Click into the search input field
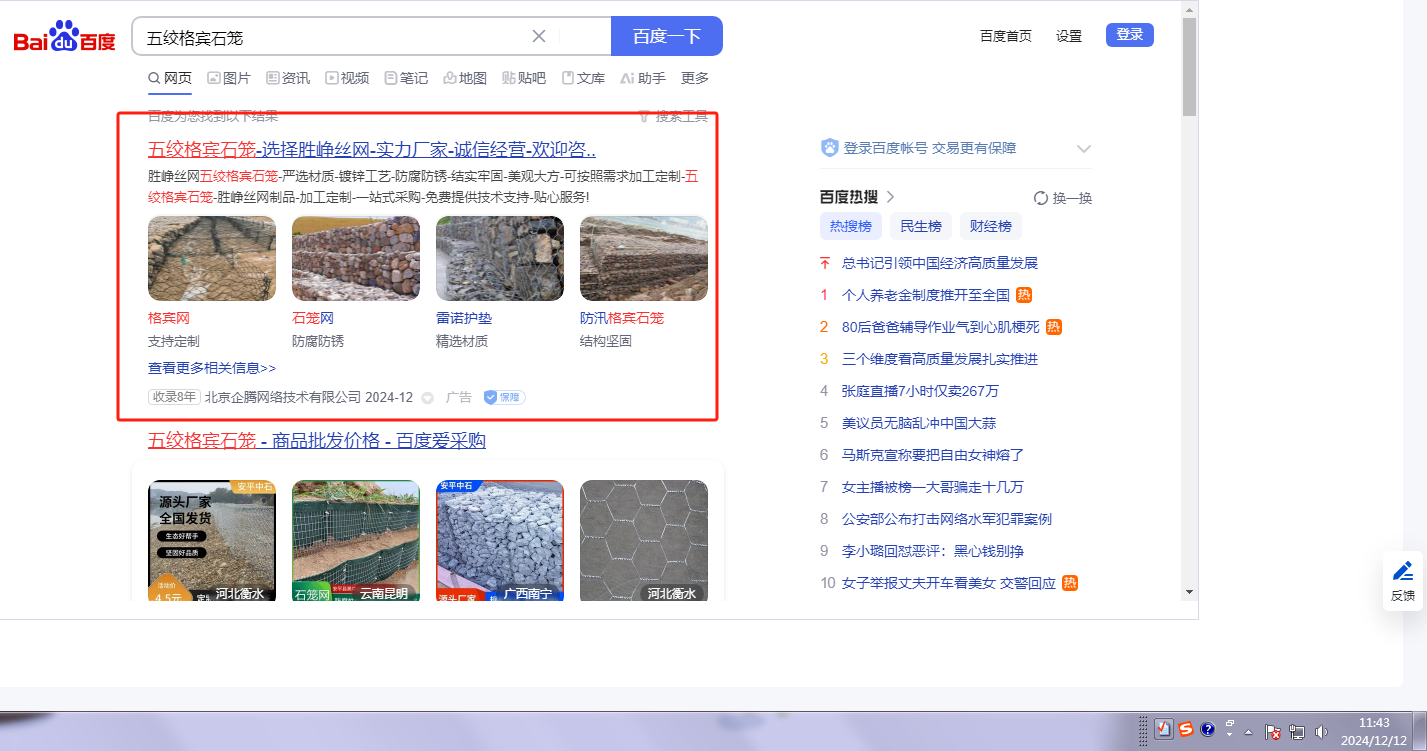Viewport: 1427px width, 751px height. coord(330,37)
